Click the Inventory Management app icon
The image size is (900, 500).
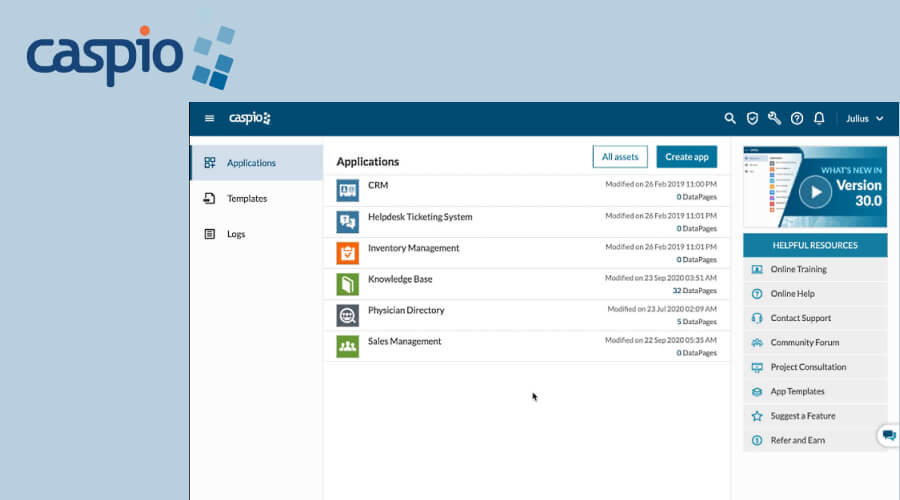pos(347,253)
